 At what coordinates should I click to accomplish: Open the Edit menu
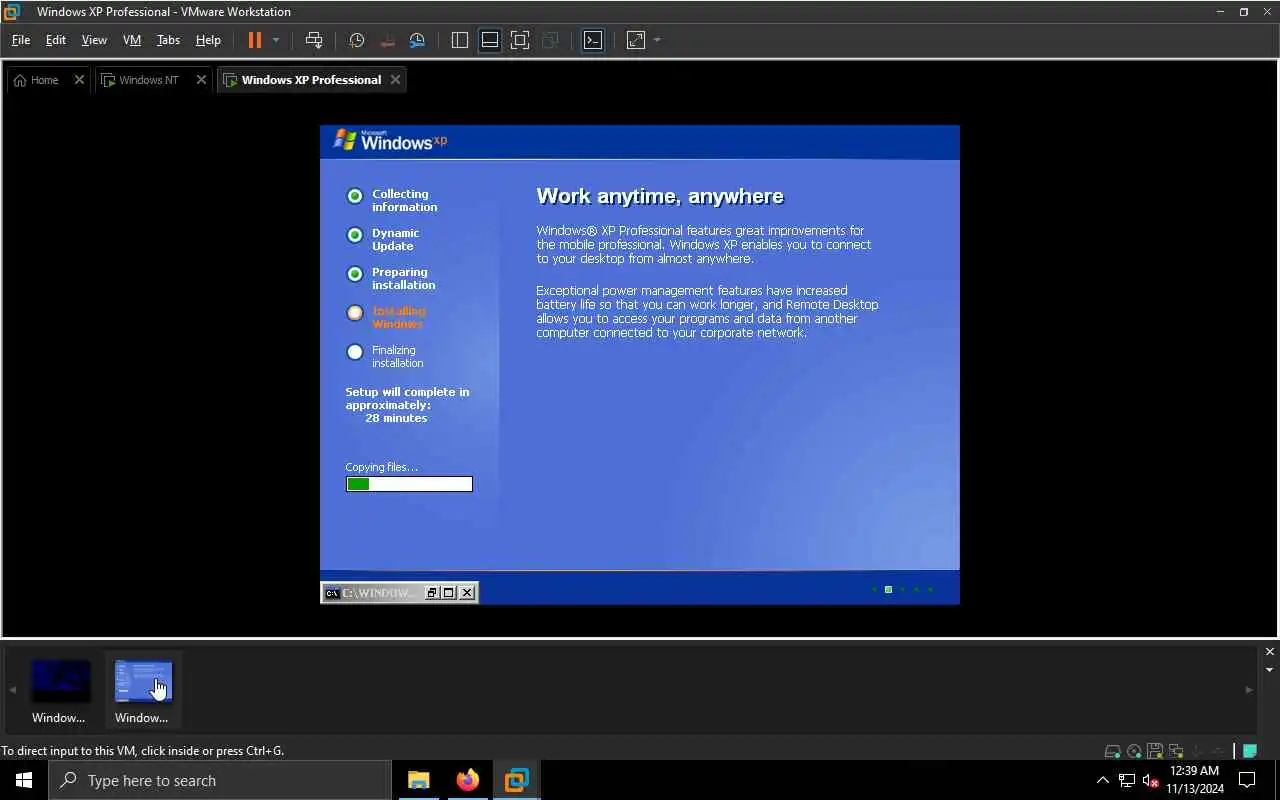coord(56,40)
